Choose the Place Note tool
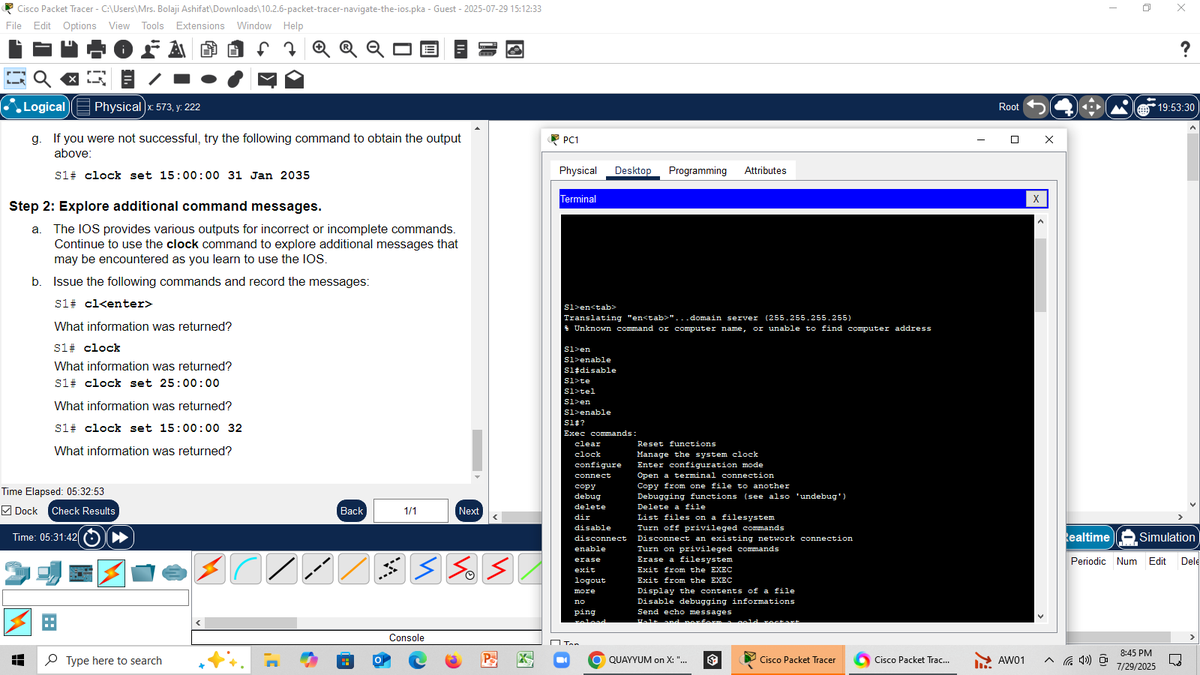The image size is (1200, 675). (128, 78)
